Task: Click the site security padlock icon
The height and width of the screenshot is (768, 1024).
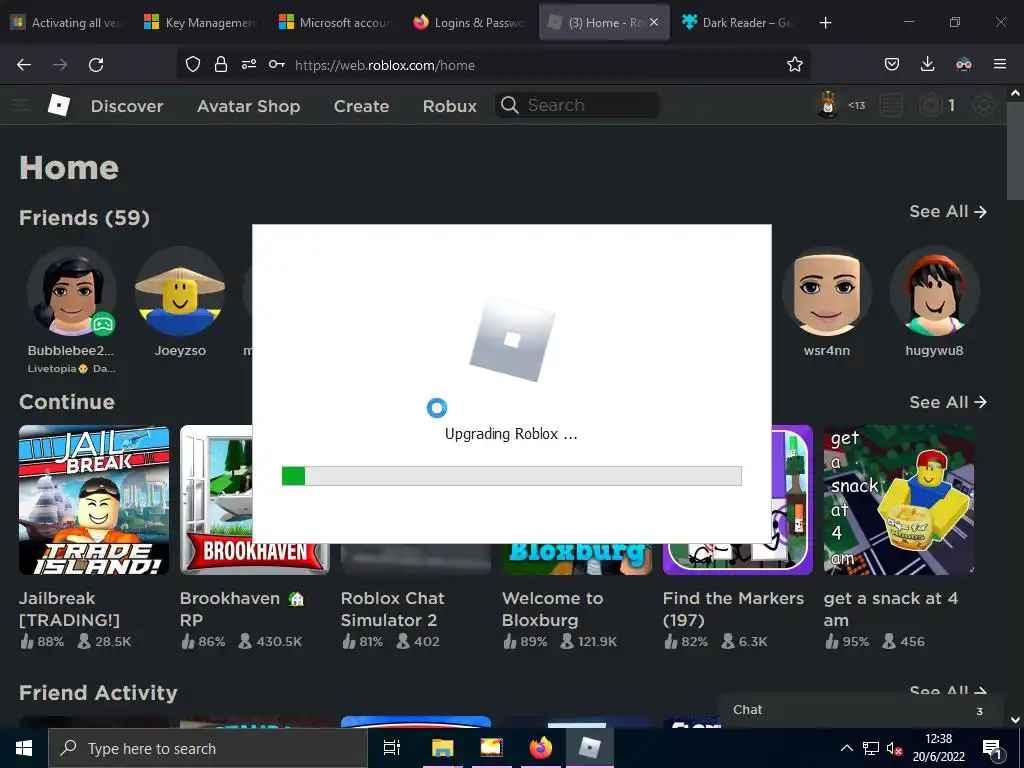Action: [221, 65]
